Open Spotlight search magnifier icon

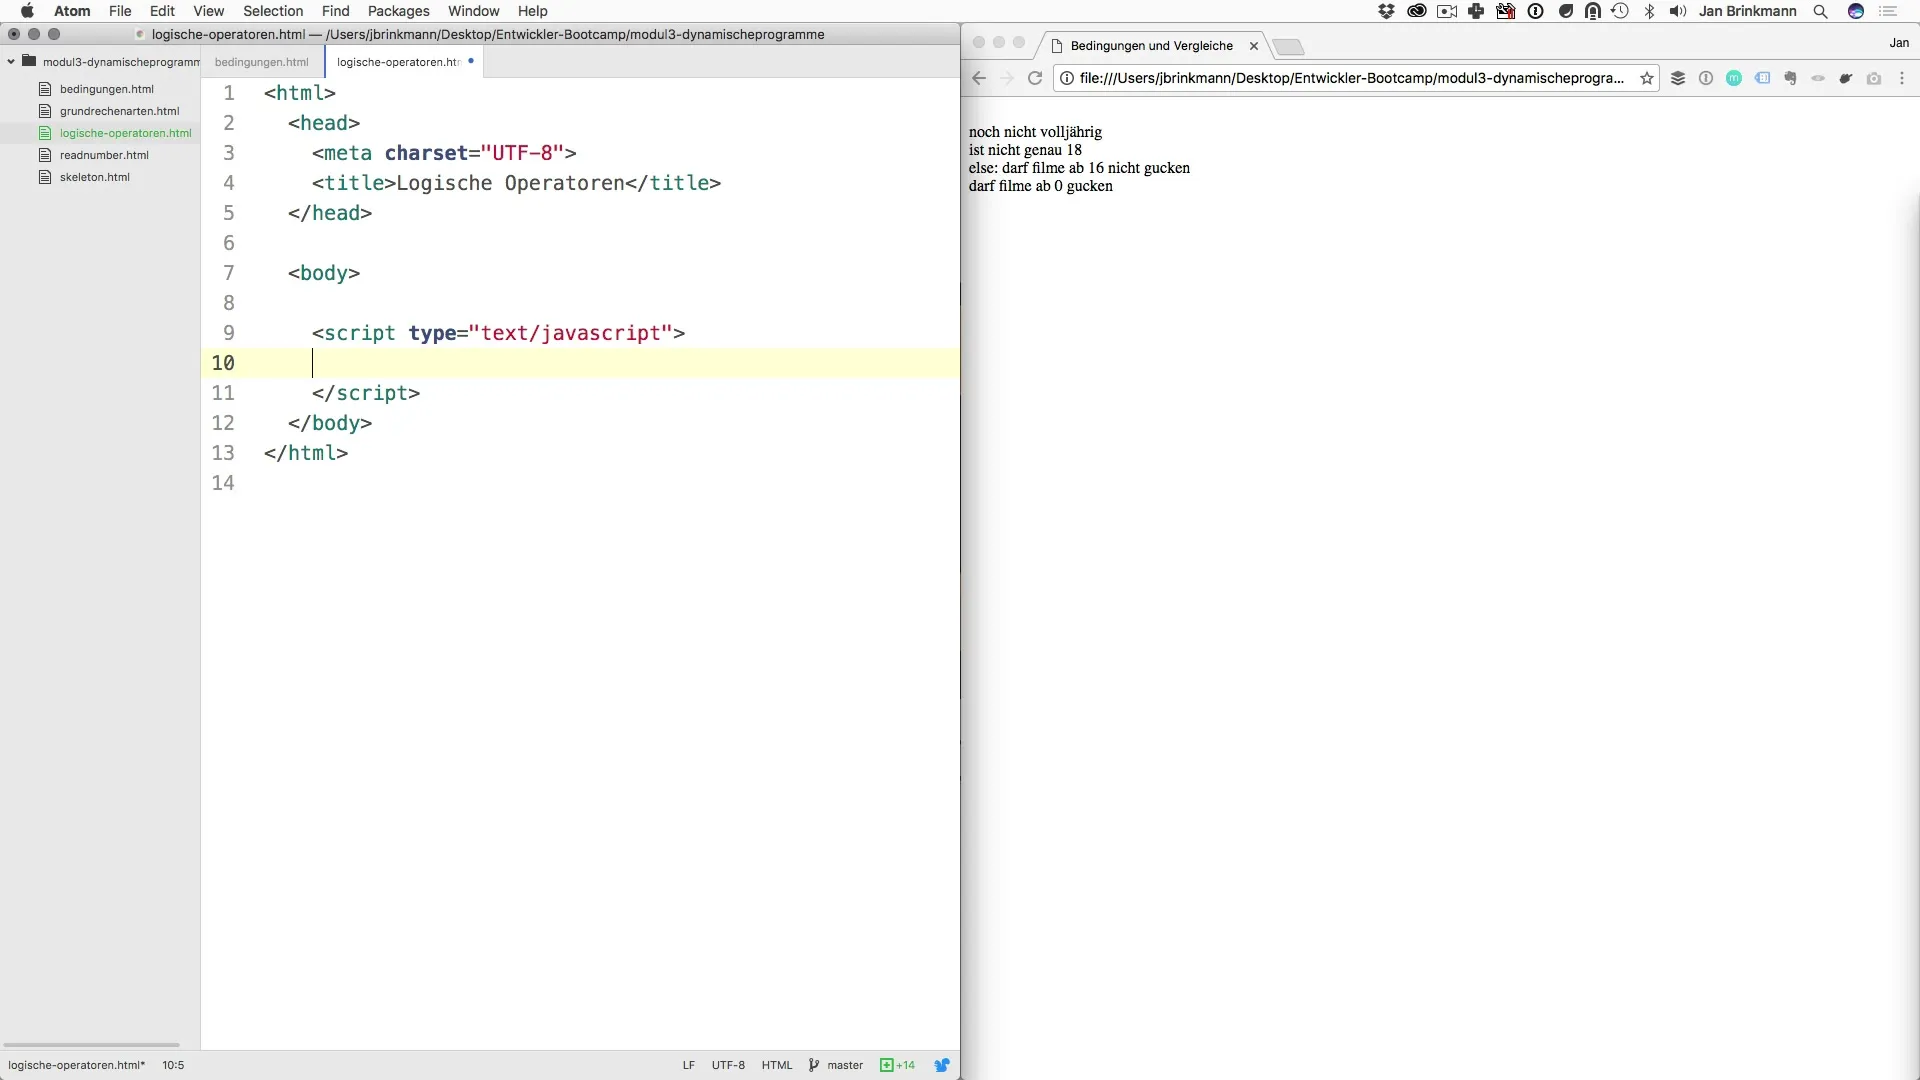point(1820,11)
